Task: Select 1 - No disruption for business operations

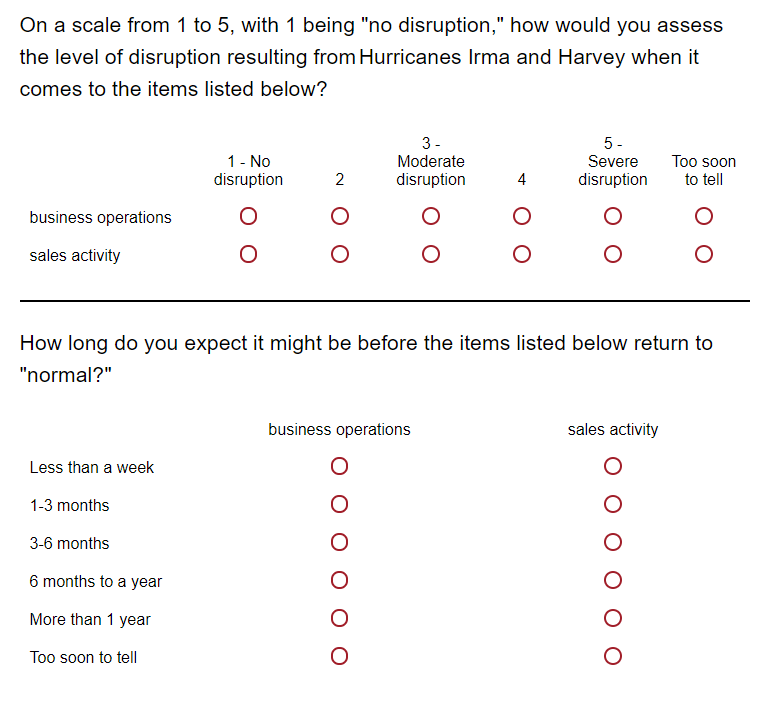Action: pyautogui.click(x=248, y=216)
